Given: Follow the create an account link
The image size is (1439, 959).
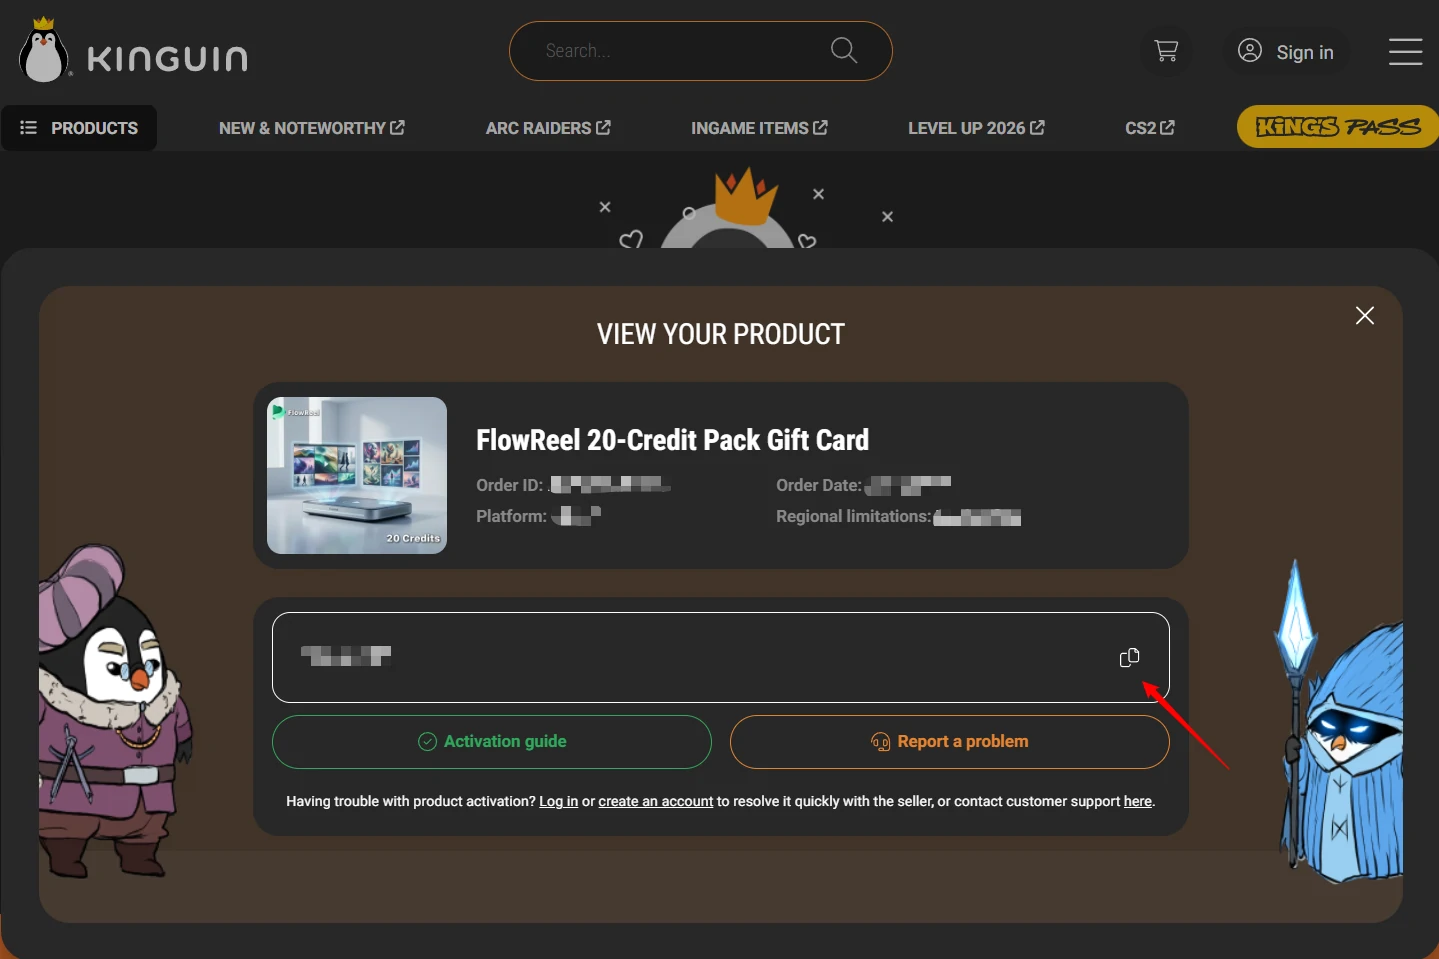Looking at the screenshot, I should click(656, 801).
